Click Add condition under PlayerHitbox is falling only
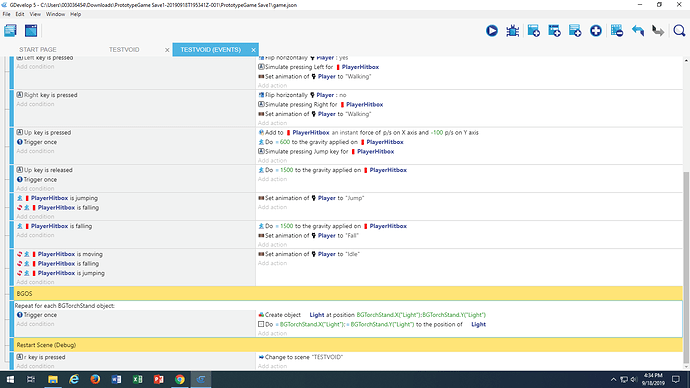Viewport: 690px width, 388px height. pyautogui.click(x=35, y=235)
